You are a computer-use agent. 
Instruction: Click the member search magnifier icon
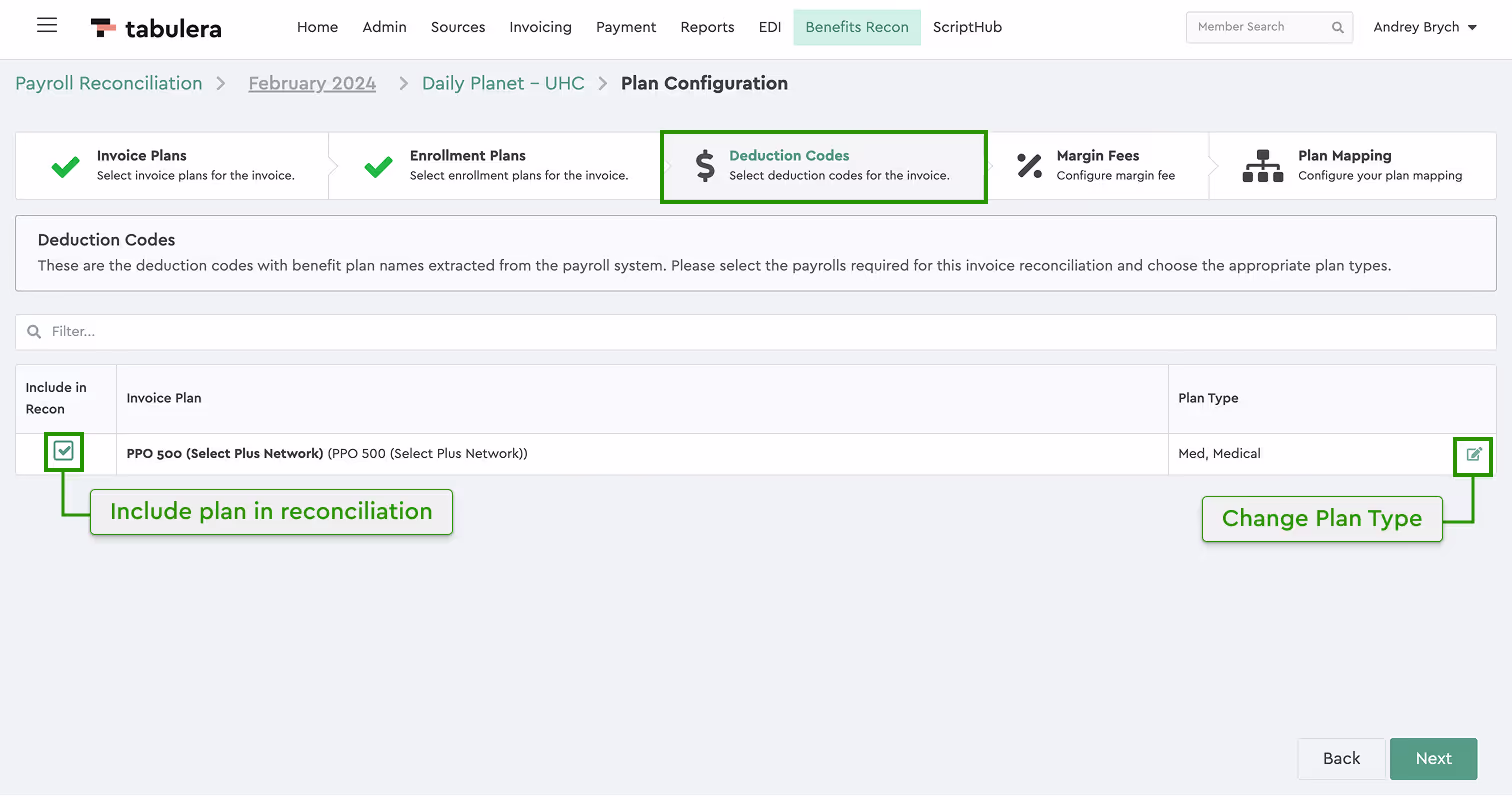[x=1338, y=28]
